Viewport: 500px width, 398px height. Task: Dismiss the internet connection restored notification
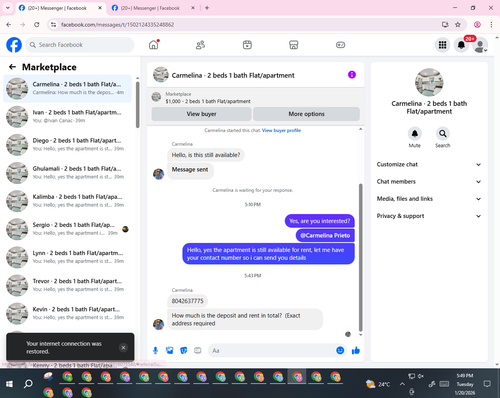[123, 348]
